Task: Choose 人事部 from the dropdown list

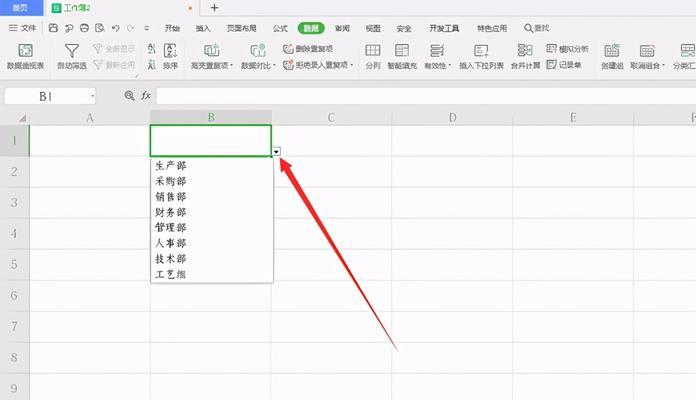Action: (212, 243)
